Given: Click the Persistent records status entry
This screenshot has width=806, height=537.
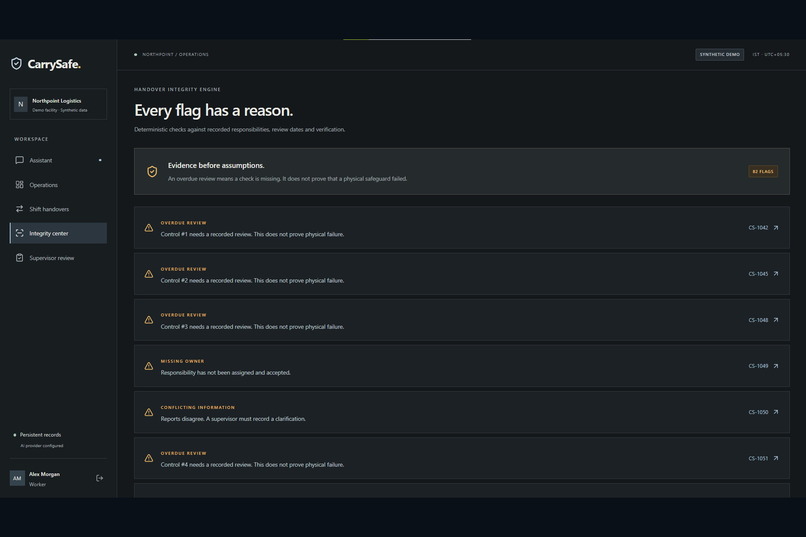Looking at the screenshot, I should tap(40, 435).
